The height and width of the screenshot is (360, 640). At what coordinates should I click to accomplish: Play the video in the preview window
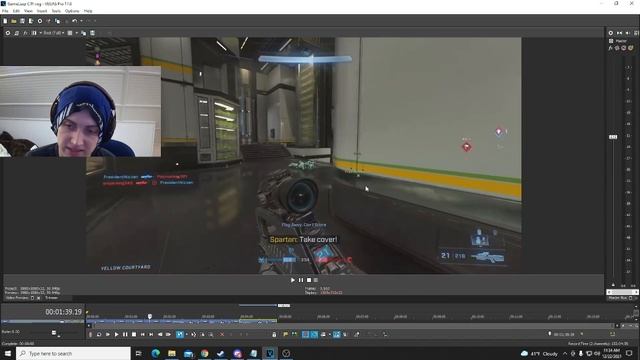tap(293, 280)
